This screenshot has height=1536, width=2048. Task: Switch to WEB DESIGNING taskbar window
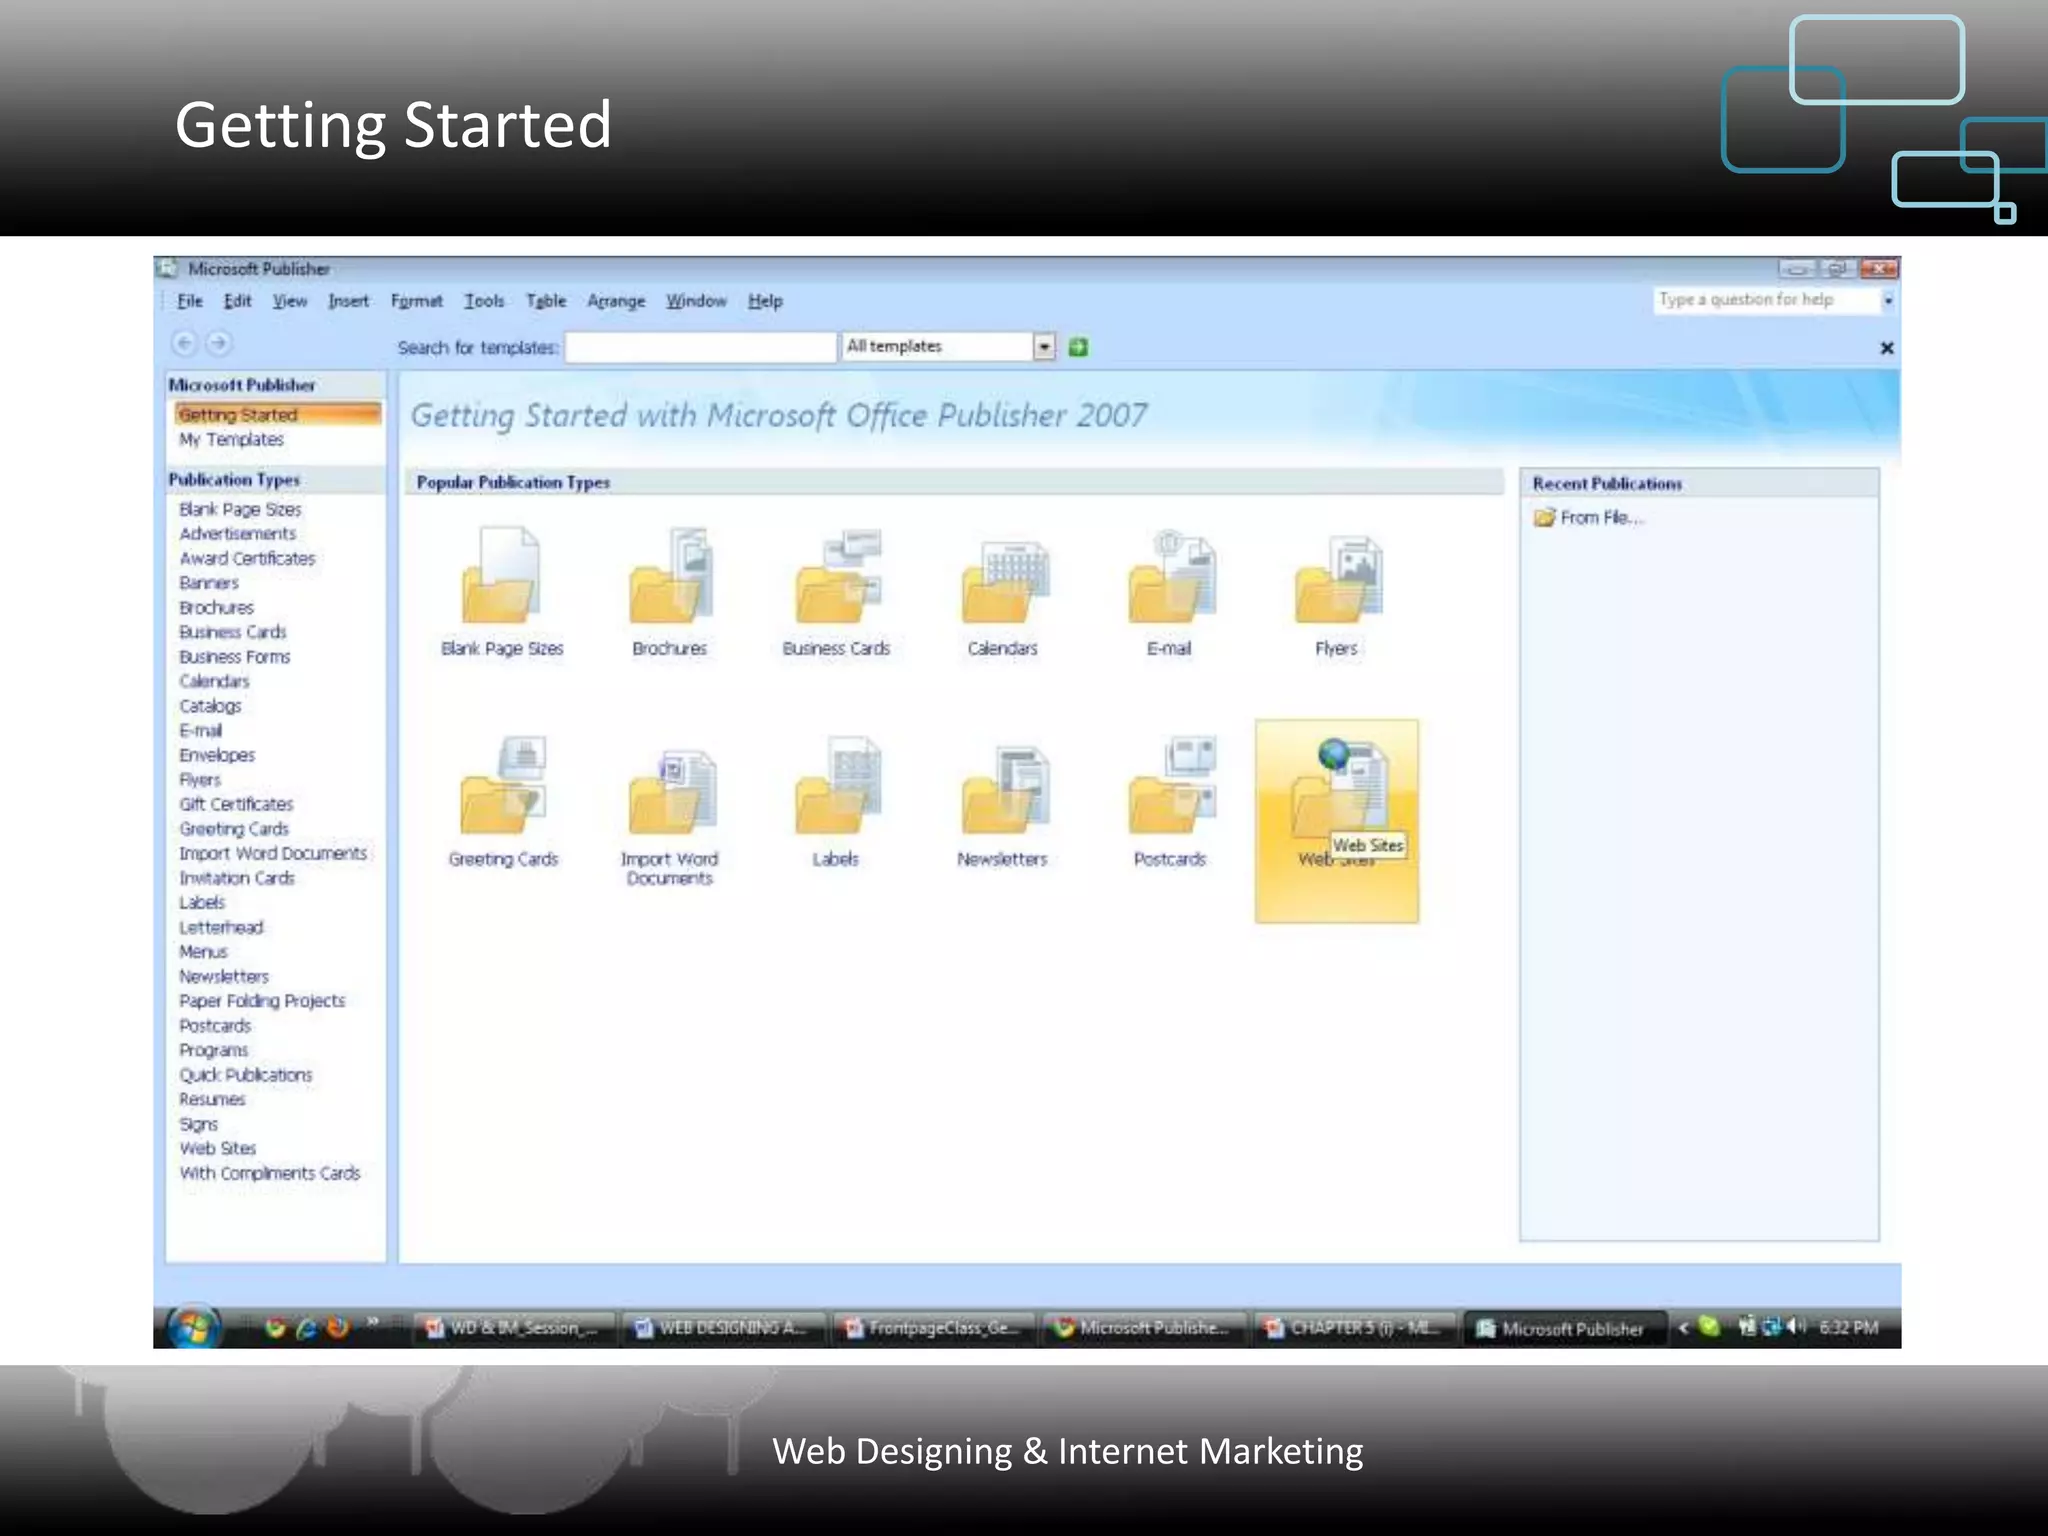click(724, 1328)
